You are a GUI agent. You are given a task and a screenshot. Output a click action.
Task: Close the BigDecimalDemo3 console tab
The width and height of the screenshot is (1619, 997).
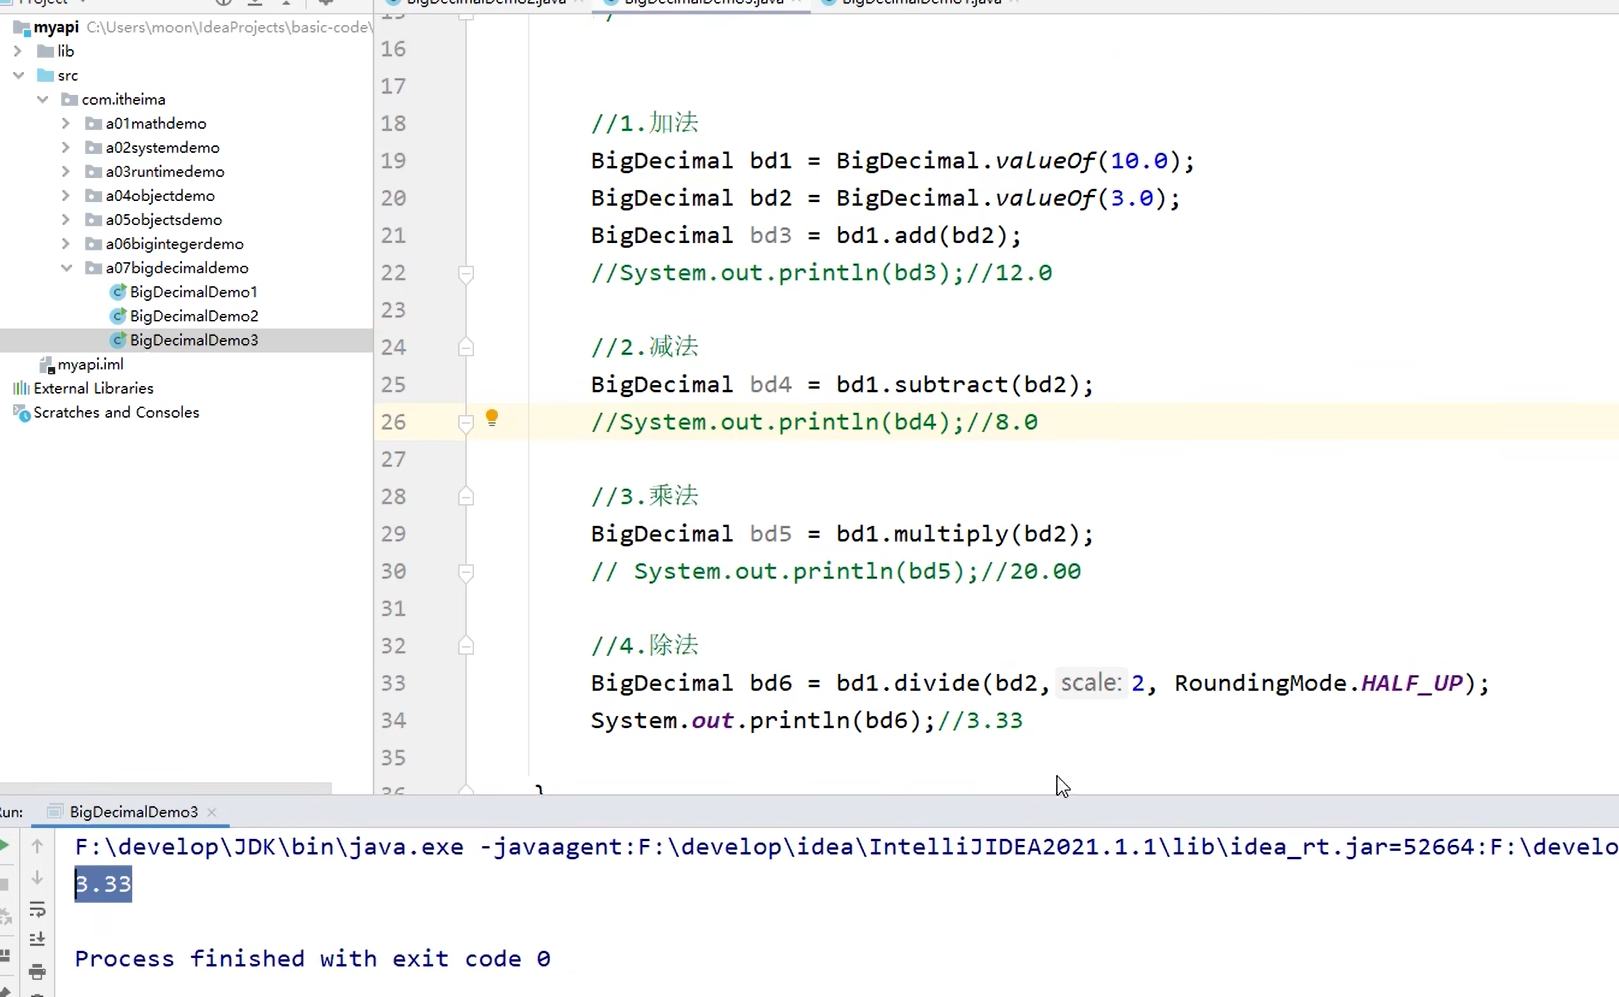[212, 812]
